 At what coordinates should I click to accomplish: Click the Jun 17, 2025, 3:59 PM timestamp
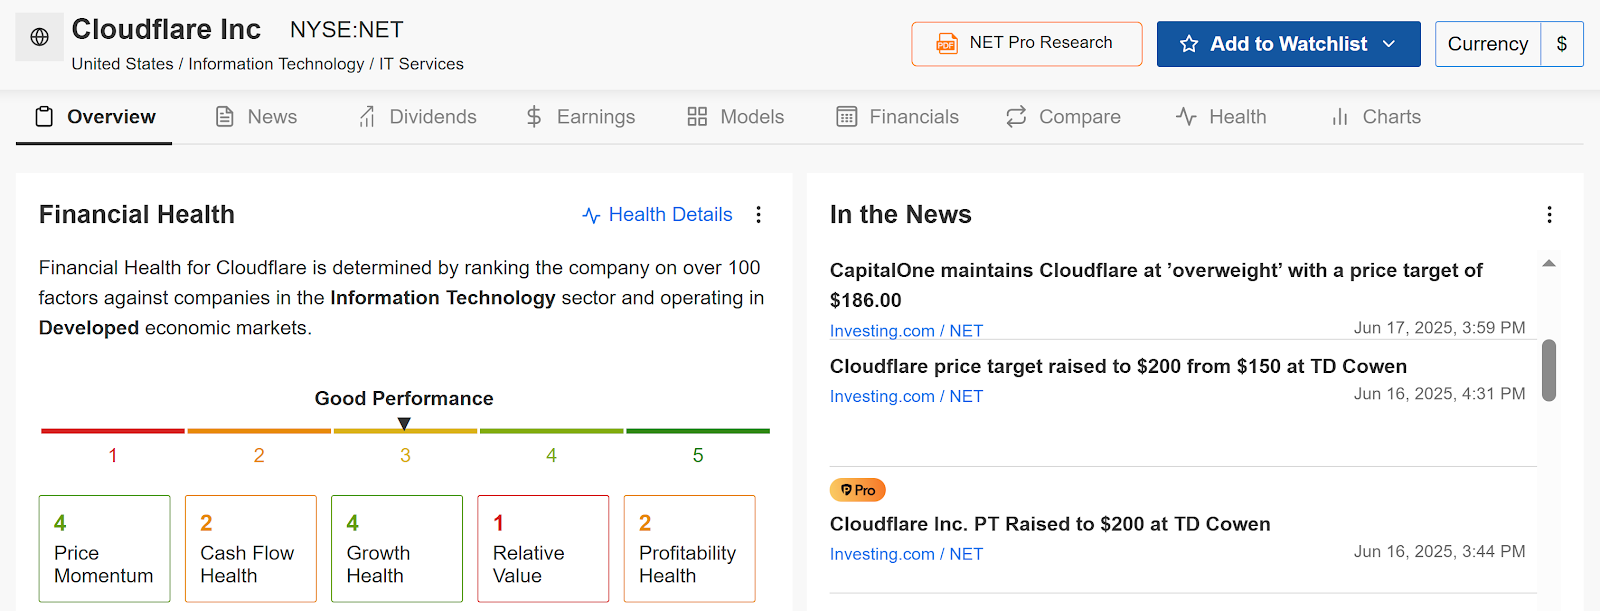coord(1440,328)
